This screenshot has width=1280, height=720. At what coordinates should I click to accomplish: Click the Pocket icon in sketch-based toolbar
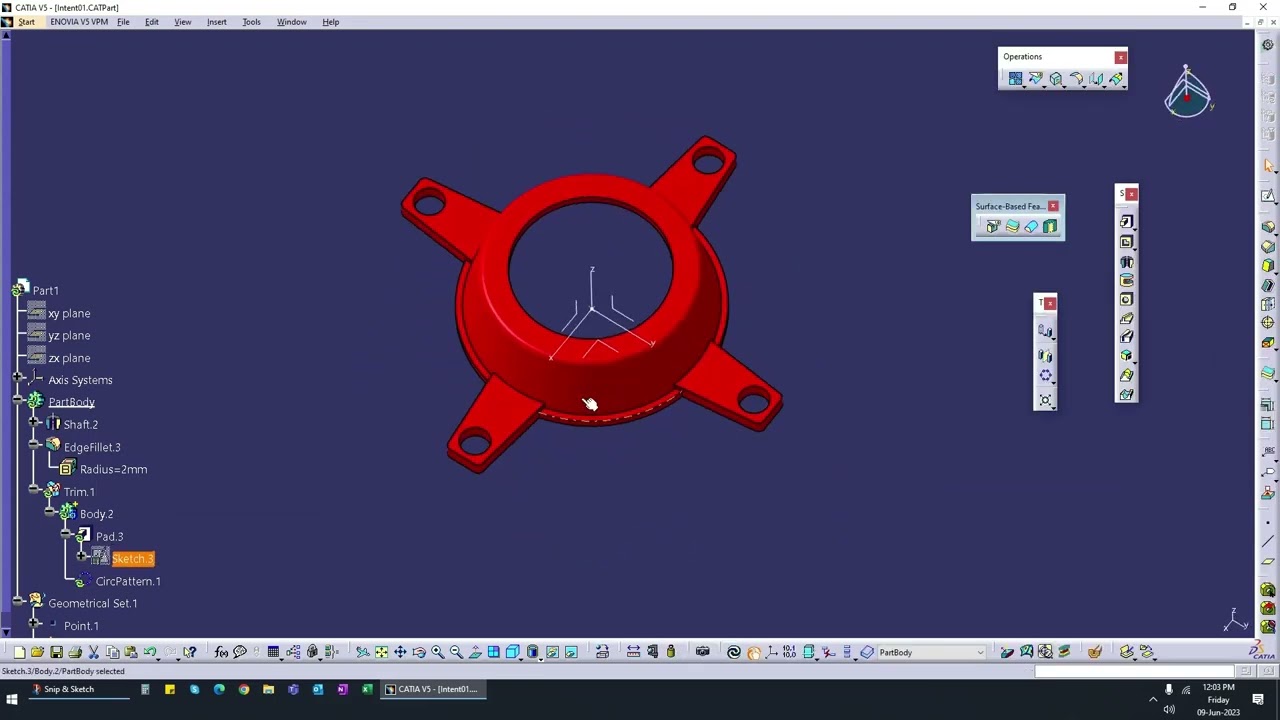pyautogui.click(x=1126, y=242)
